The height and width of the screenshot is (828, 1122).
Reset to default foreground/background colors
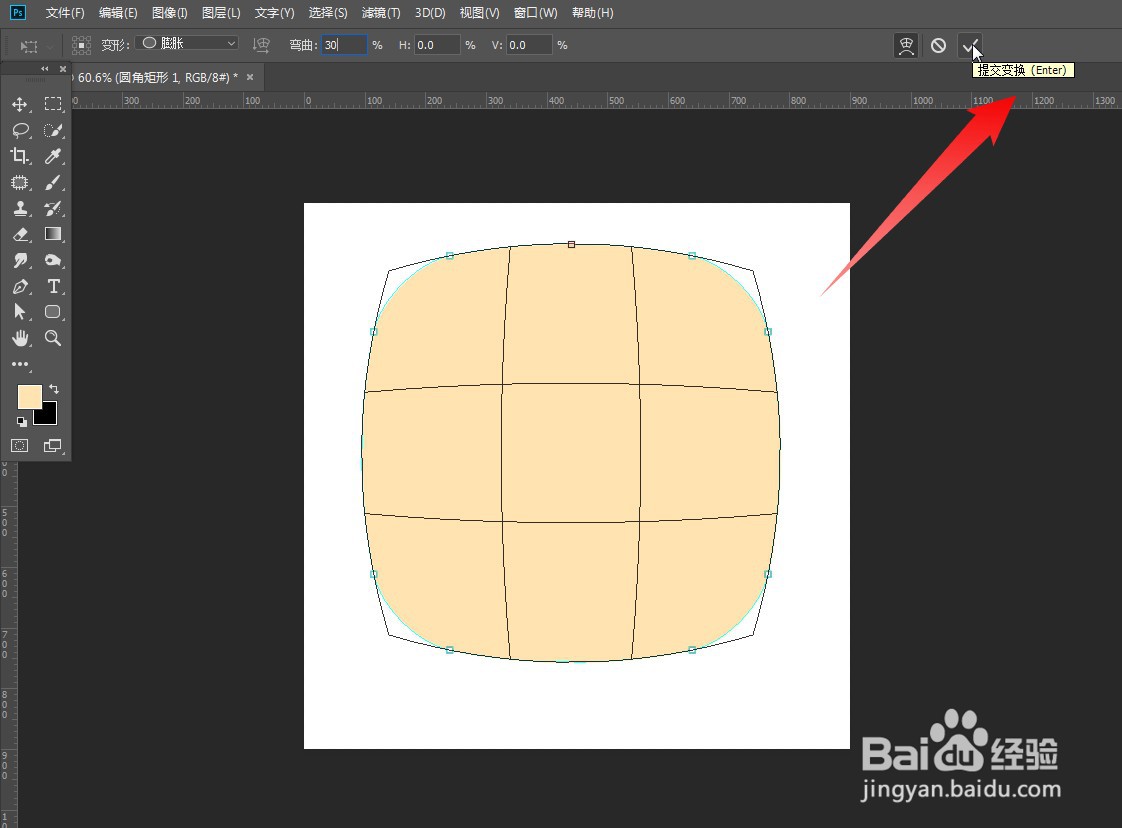21,422
